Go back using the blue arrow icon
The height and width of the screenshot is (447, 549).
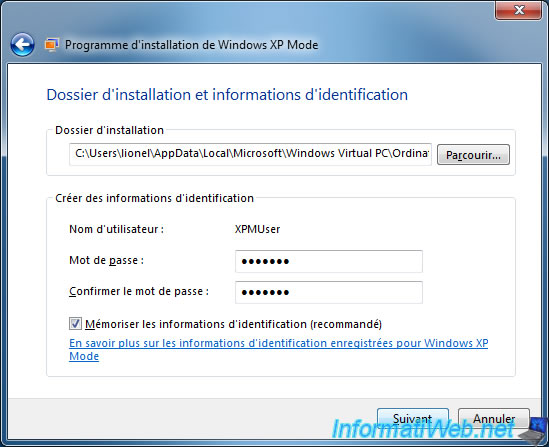[22, 45]
